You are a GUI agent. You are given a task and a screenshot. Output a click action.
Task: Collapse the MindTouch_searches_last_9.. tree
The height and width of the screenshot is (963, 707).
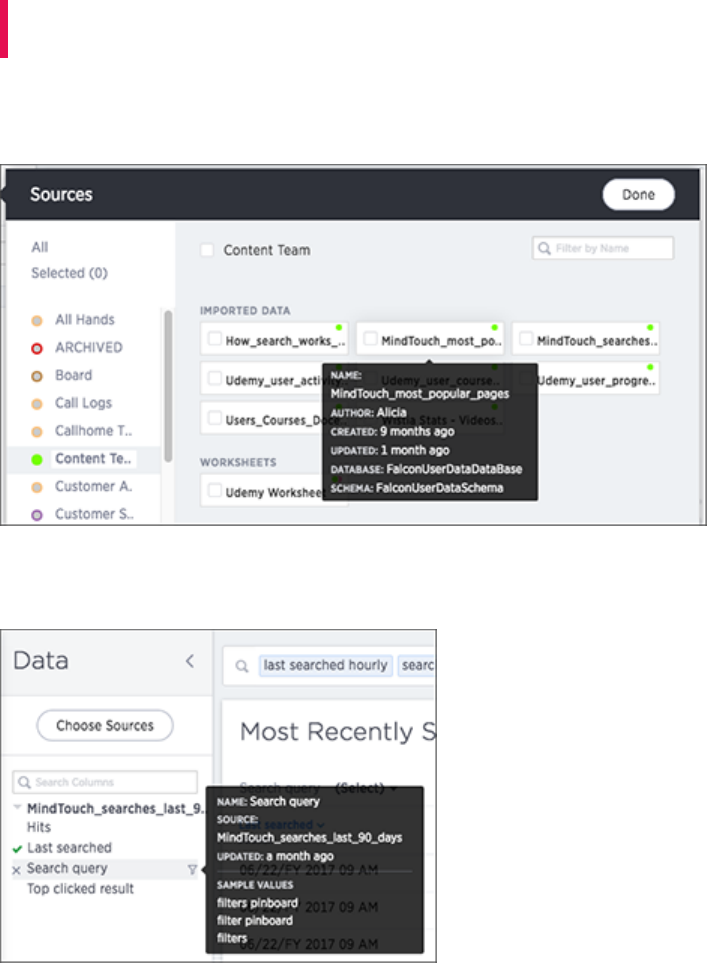pyautogui.click(x=17, y=807)
